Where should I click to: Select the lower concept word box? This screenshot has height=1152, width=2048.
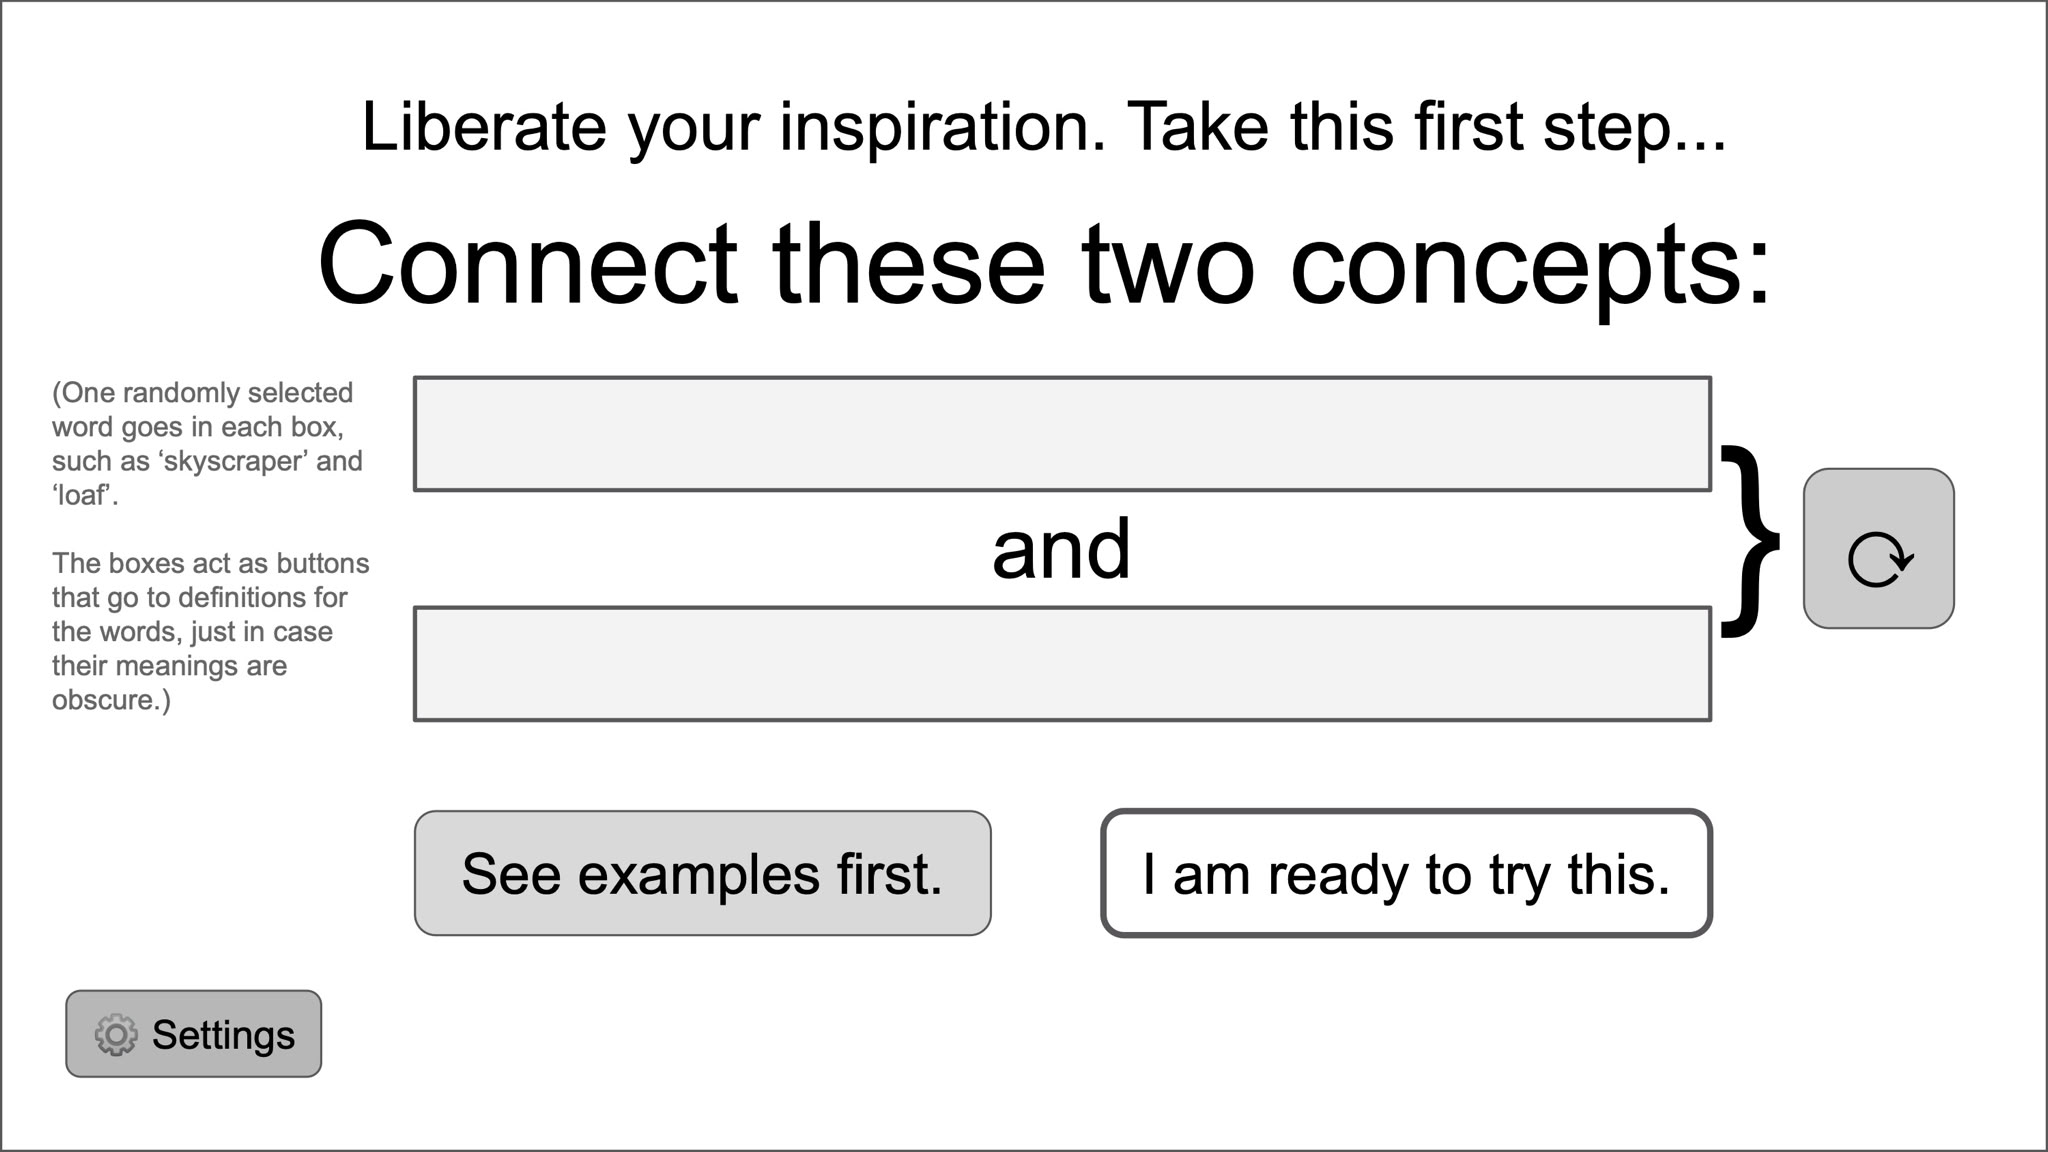[1062, 664]
